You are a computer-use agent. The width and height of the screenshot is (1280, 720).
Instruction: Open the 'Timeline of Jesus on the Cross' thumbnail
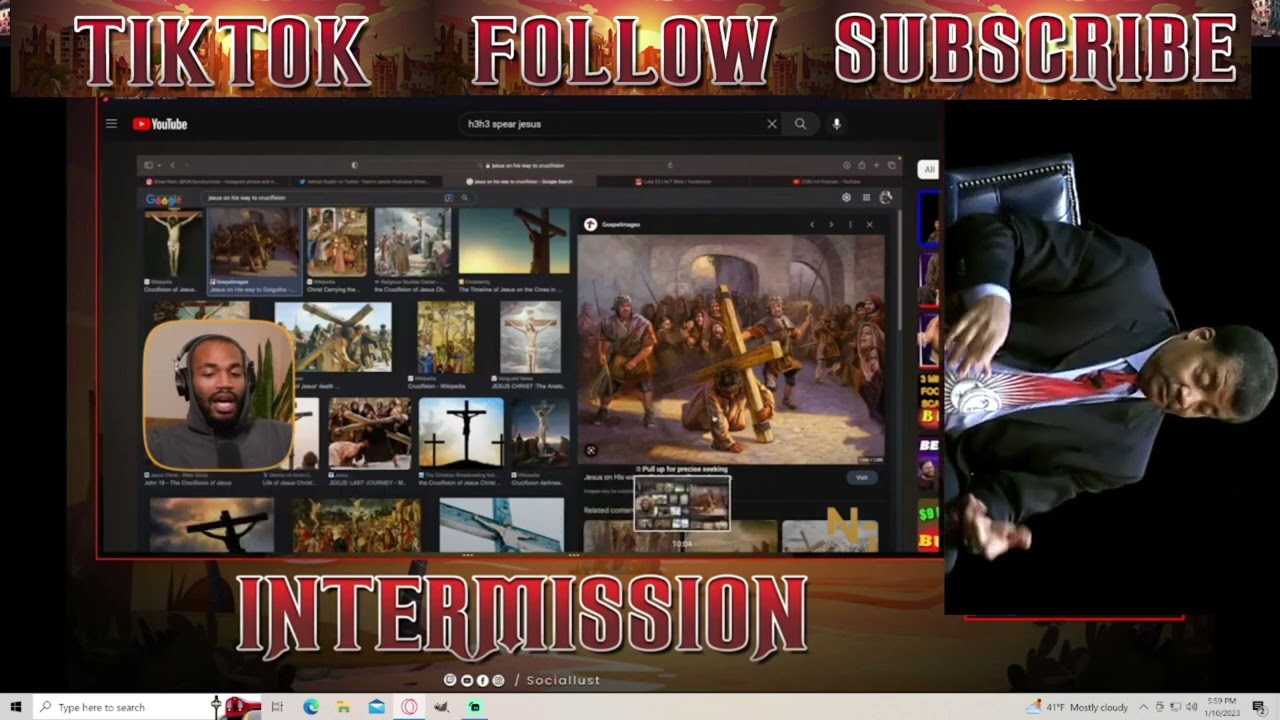[514, 241]
